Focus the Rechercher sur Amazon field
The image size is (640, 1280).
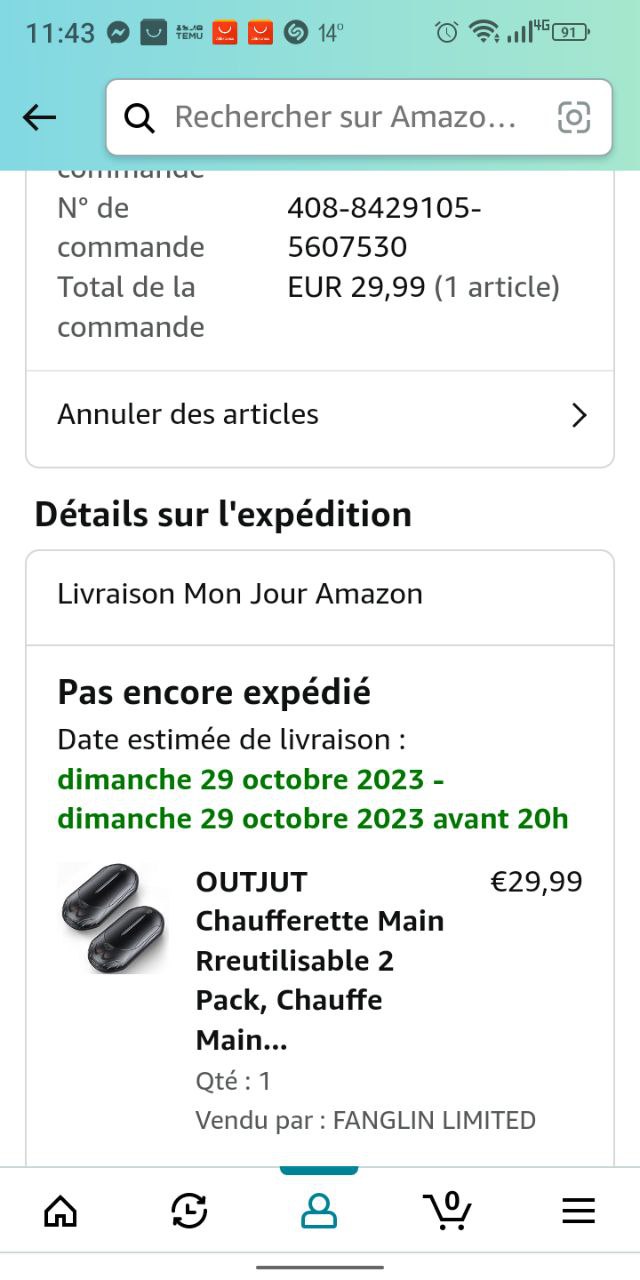(345, 117)
